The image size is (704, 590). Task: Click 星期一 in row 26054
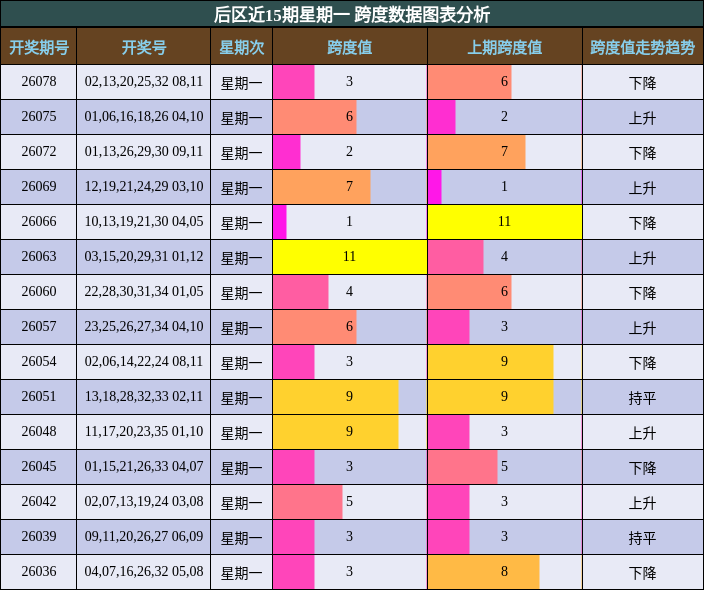pyautogui.click(x=242, y=363)
